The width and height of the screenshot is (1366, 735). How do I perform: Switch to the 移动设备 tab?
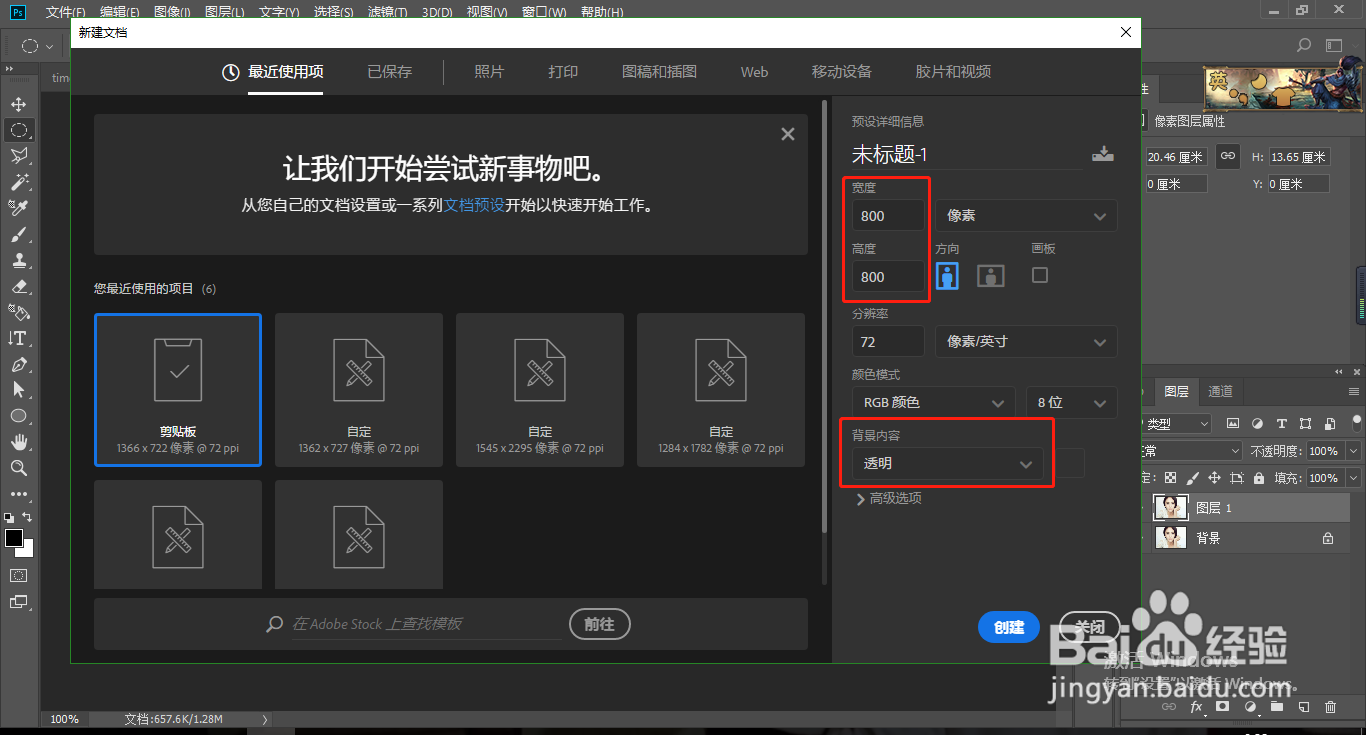pos(842,72)
